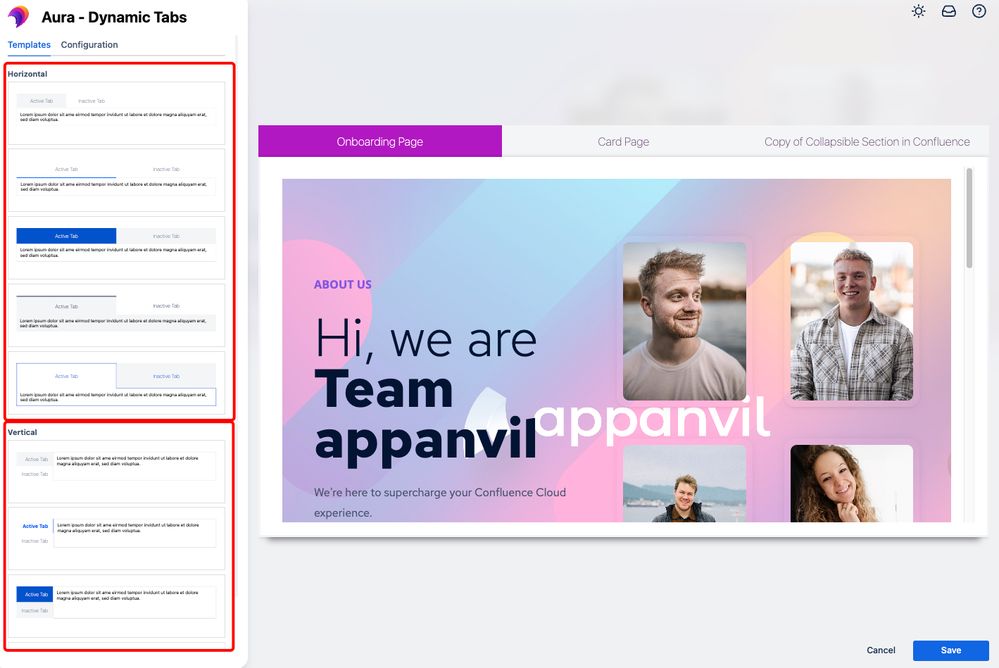This screenshot has height=668, width=999.
Task: Open the inbox tray icon
Action: (x=949, y=11)
